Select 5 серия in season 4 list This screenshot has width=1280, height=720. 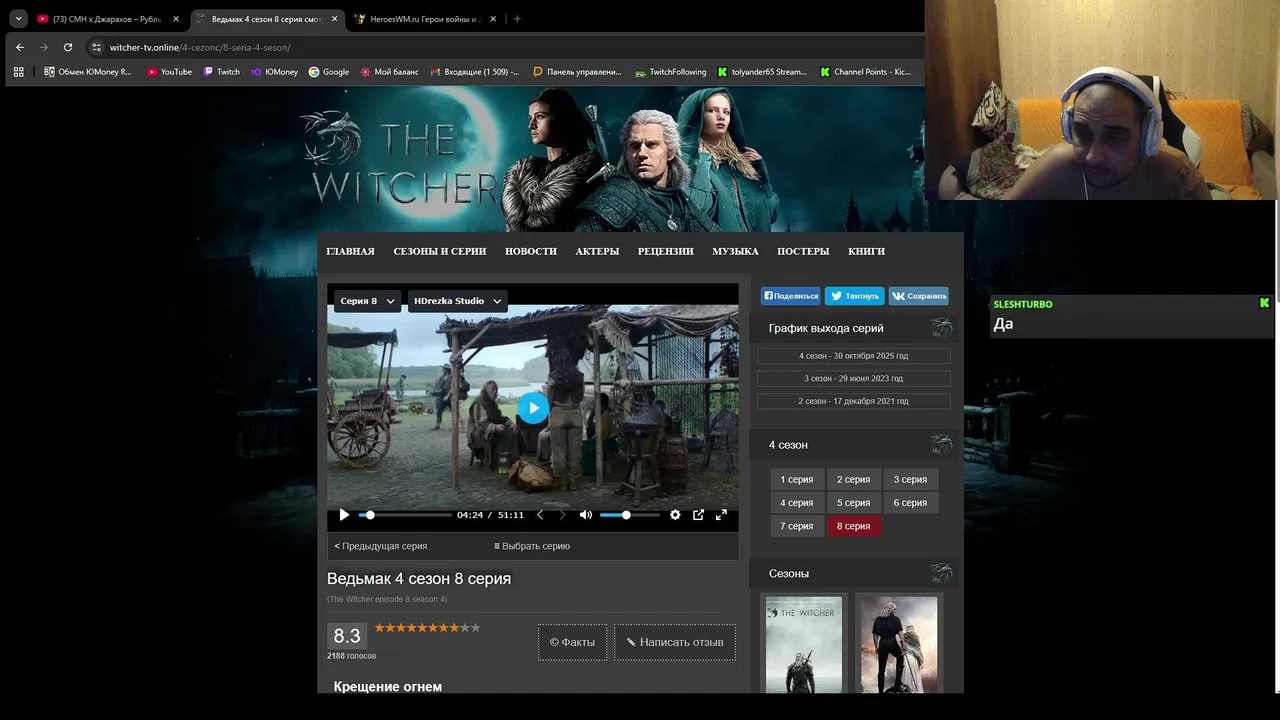[854, 503]
